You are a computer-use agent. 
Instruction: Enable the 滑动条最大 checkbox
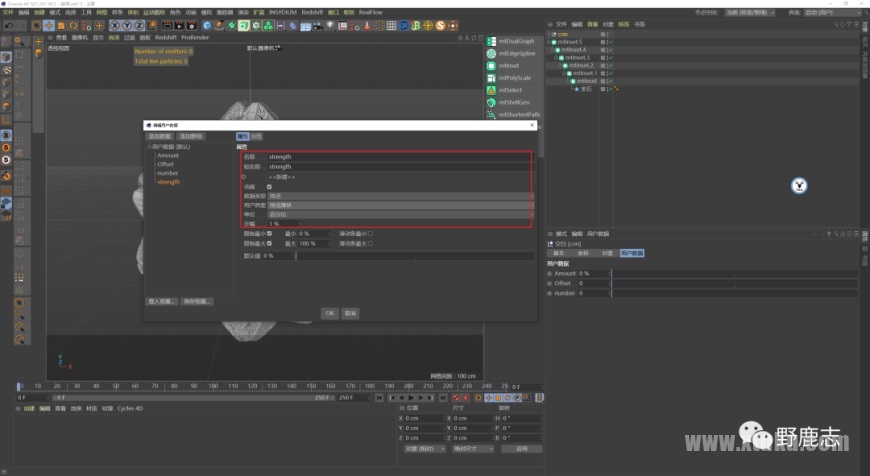[370, 244]
